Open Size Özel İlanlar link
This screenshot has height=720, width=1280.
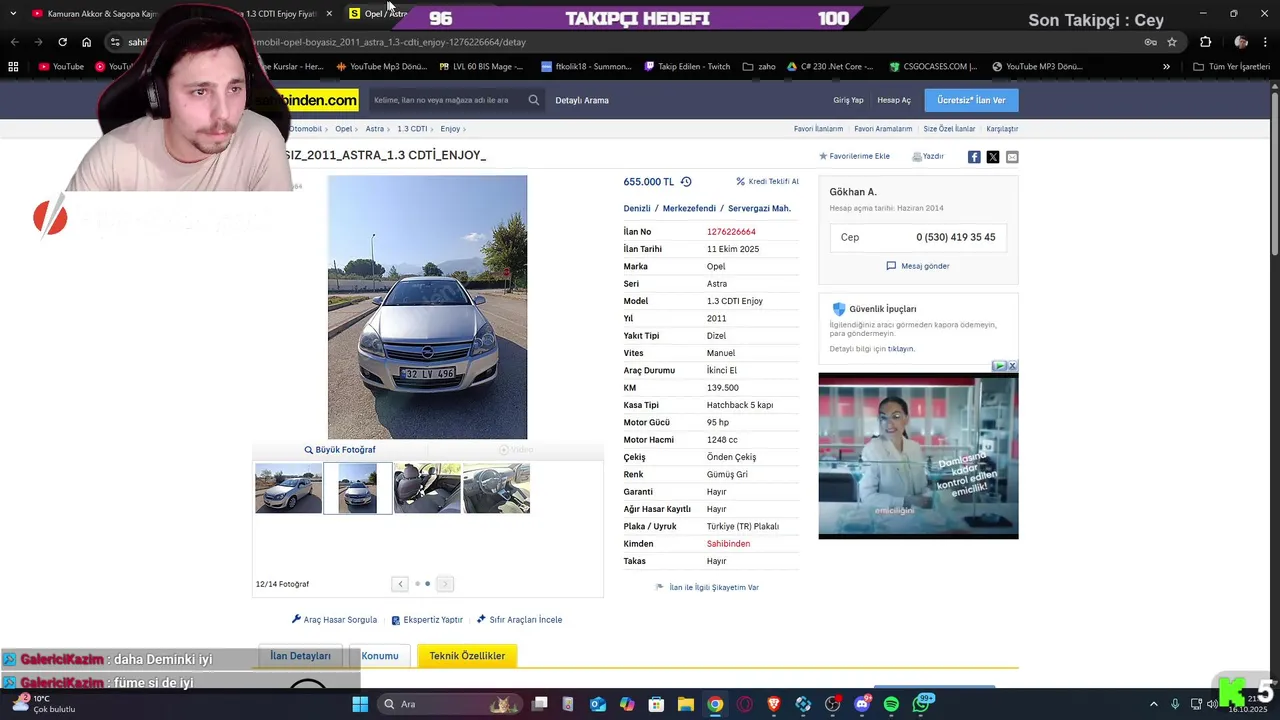point(949,129)
